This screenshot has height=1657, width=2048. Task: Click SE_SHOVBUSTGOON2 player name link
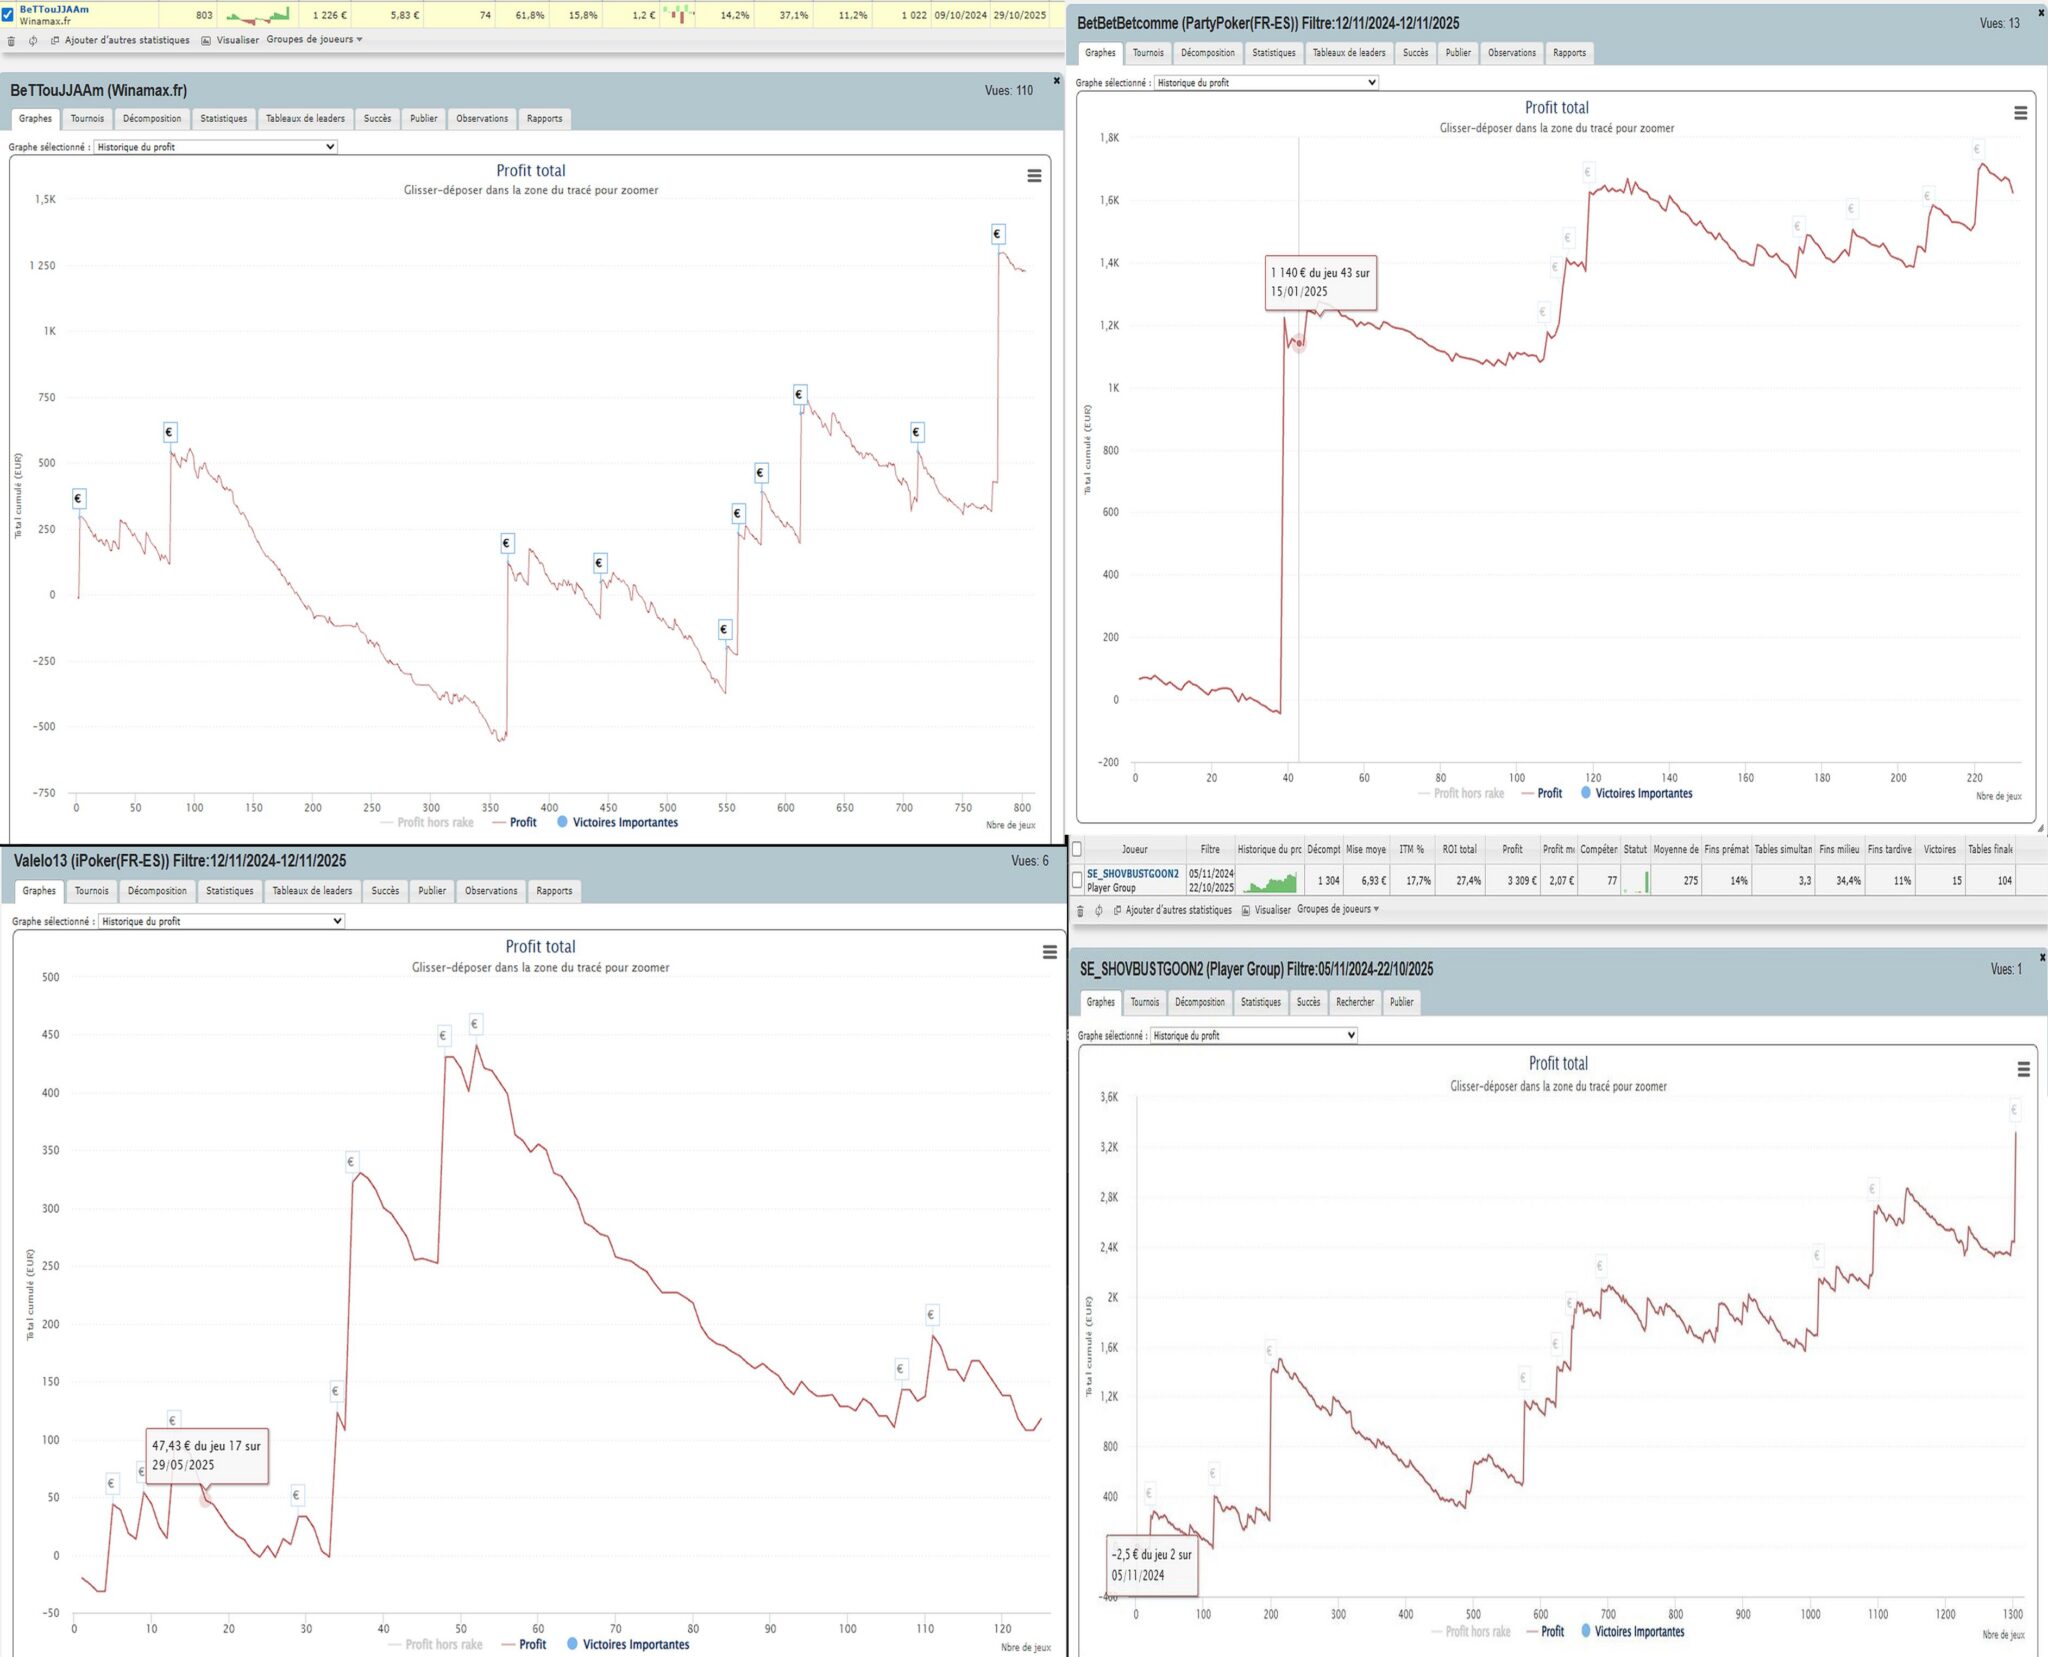(x=1132, y=873)
